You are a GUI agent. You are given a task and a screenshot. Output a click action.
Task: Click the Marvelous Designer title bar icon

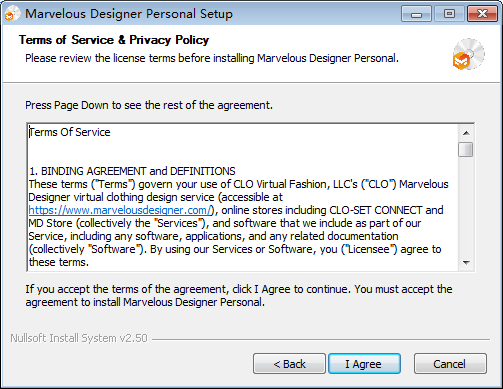point(12,14)
